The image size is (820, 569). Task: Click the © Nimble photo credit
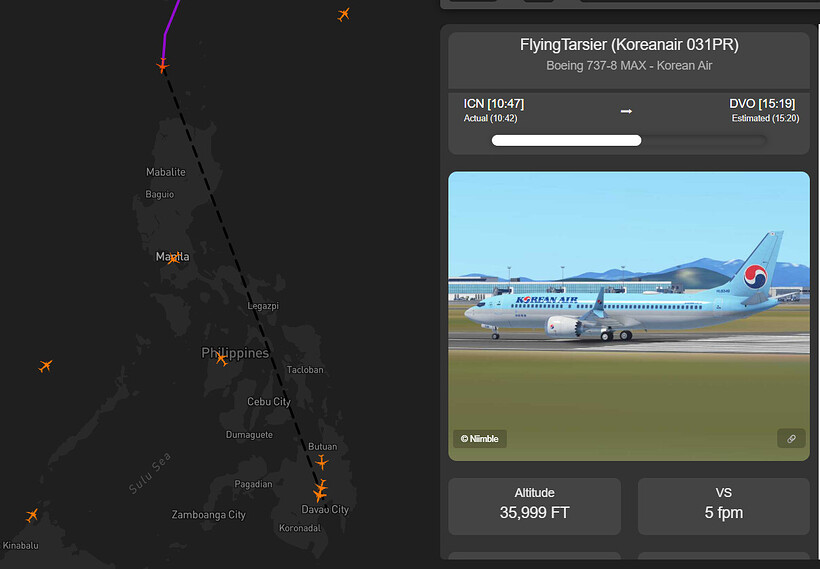(480, 438)
